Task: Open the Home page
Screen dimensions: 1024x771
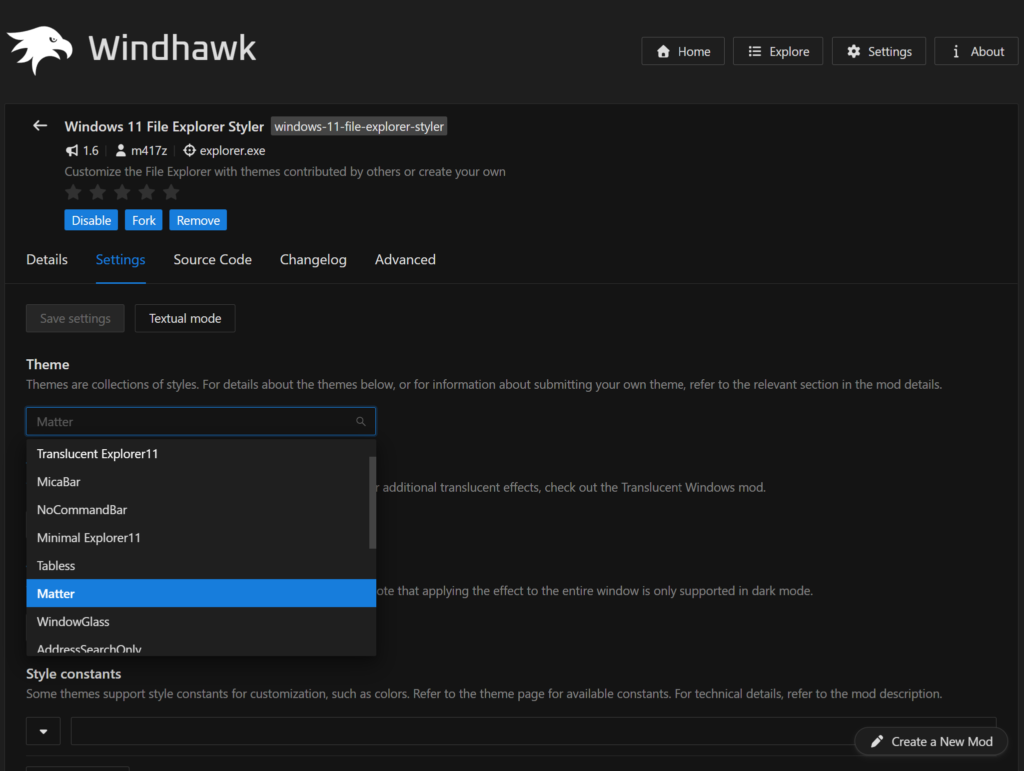Action: 683,51
